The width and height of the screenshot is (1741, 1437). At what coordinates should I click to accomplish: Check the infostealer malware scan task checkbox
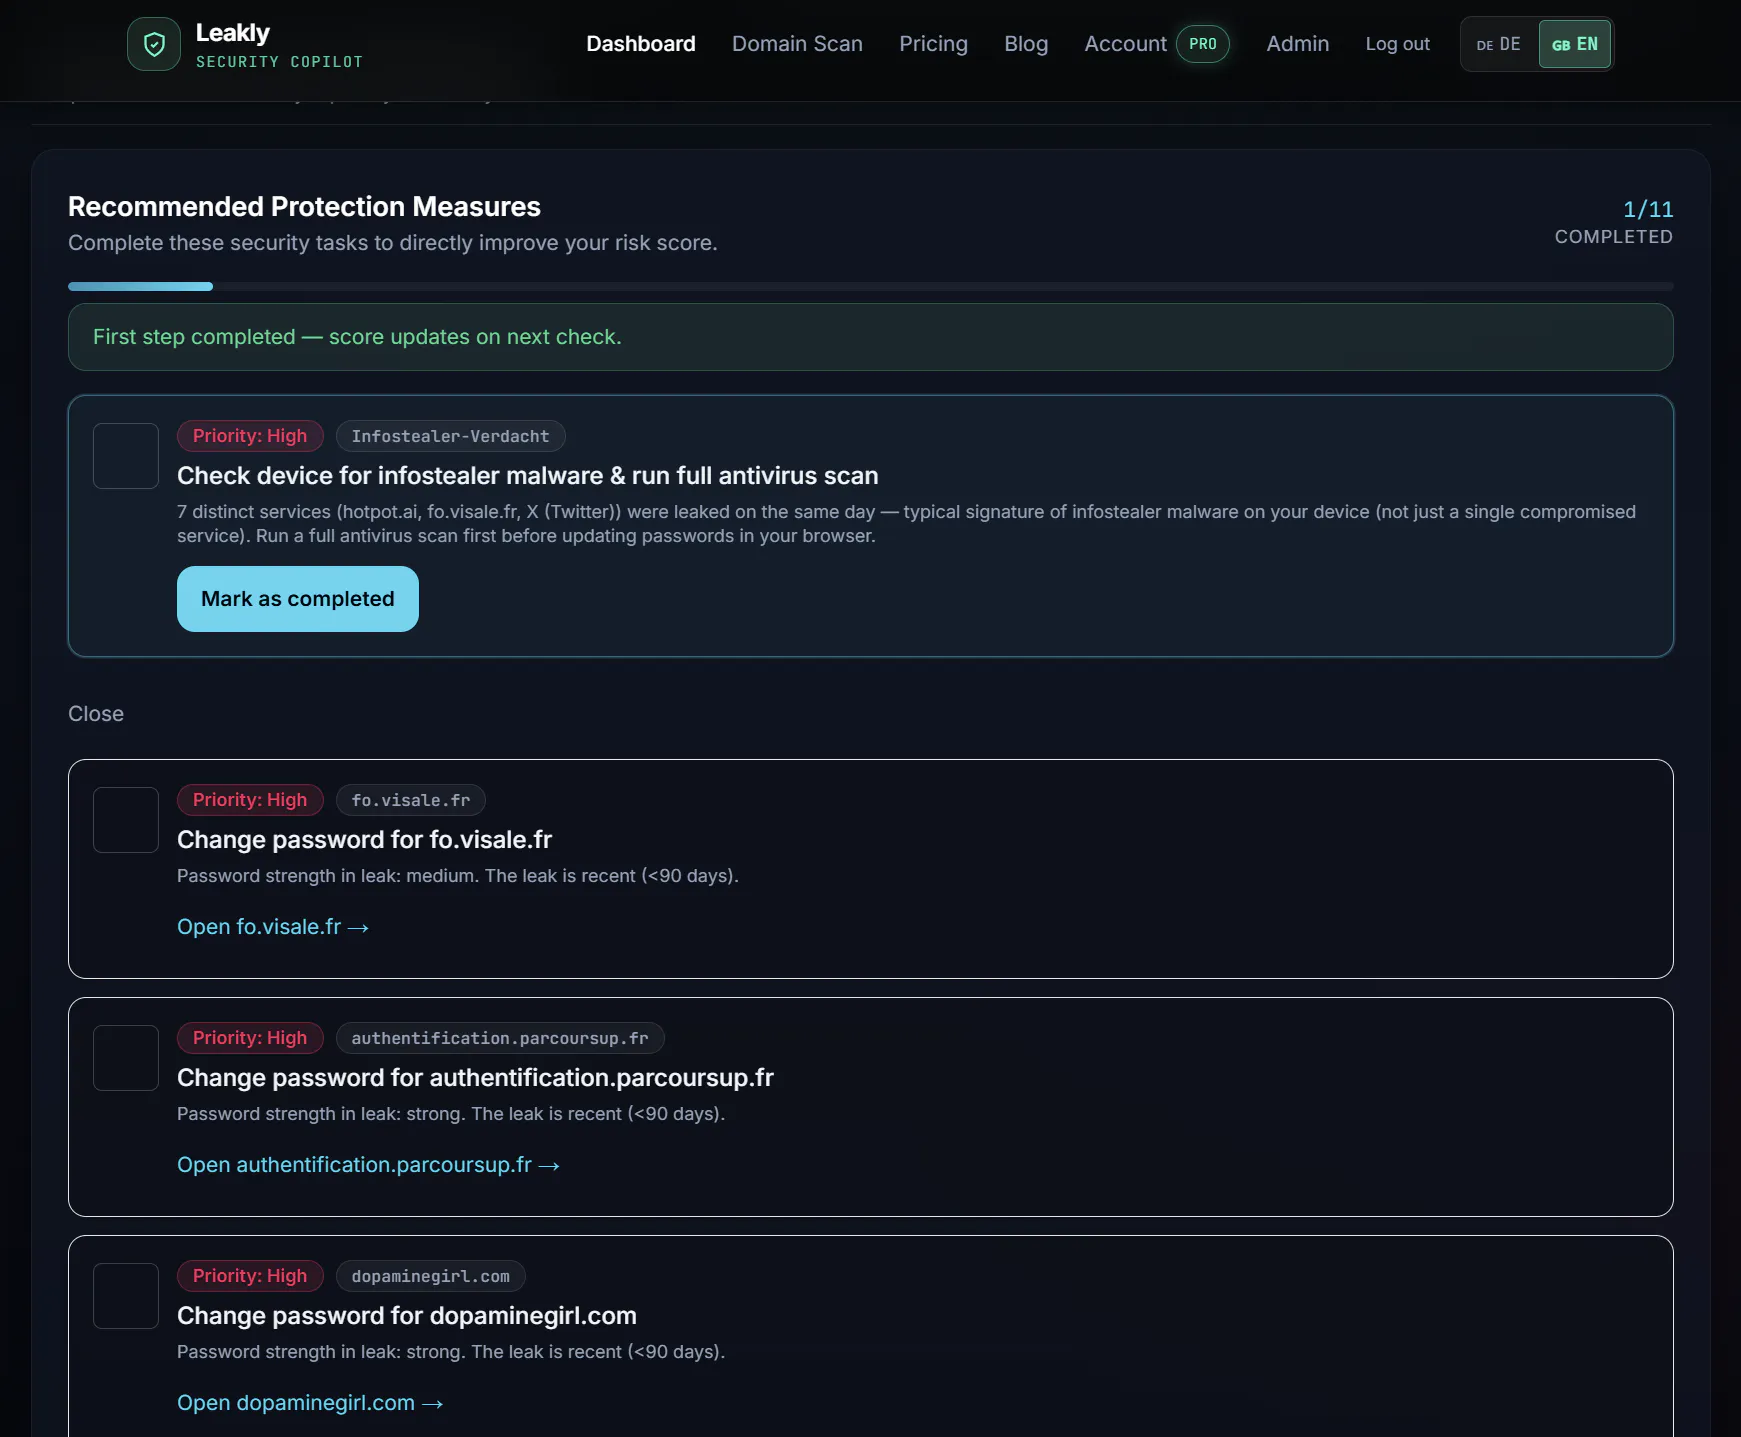(x=126, y=456)
